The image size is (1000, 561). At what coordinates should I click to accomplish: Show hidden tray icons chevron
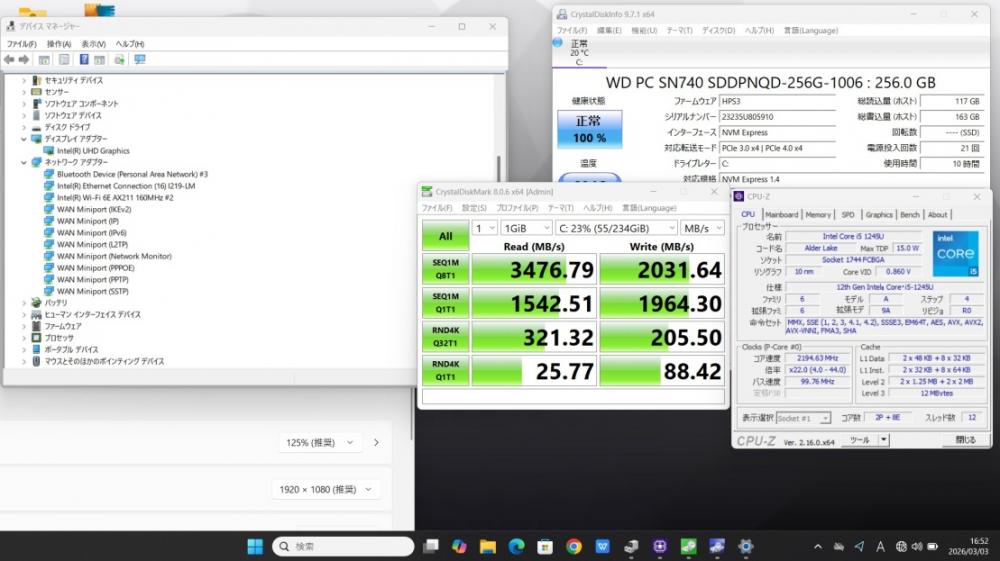[x=818, y=546]
